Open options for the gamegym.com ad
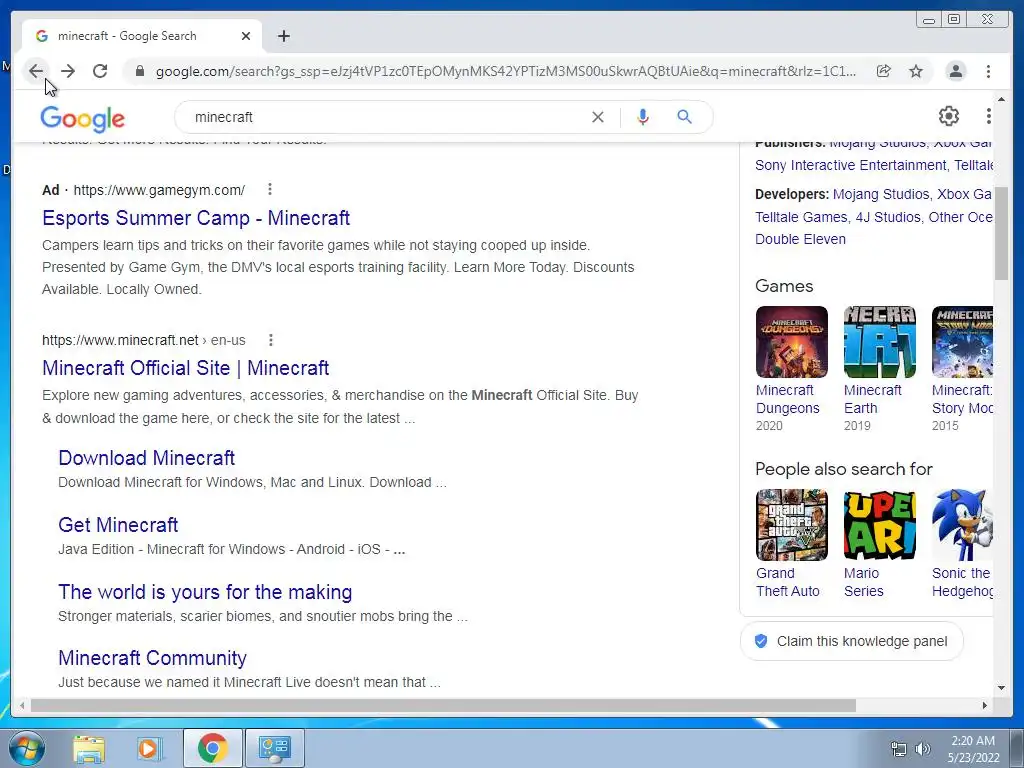This screenshot has width=1024, height=768. [270, 189]
